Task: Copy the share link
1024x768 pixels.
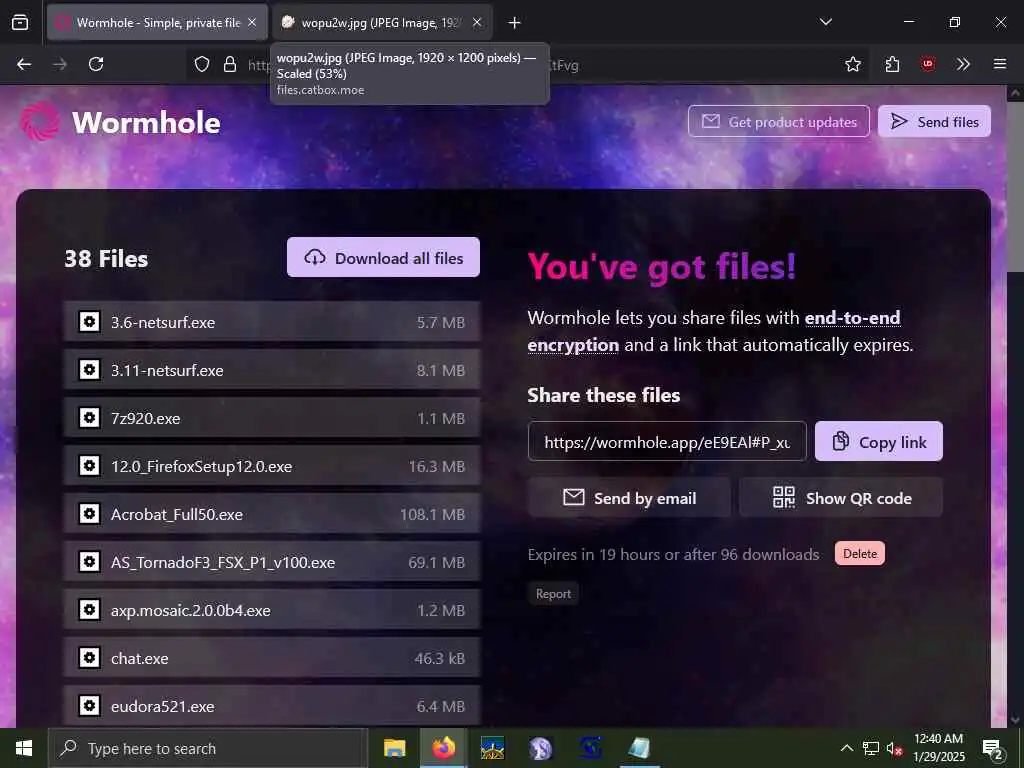Action: (x=879, y=441)
